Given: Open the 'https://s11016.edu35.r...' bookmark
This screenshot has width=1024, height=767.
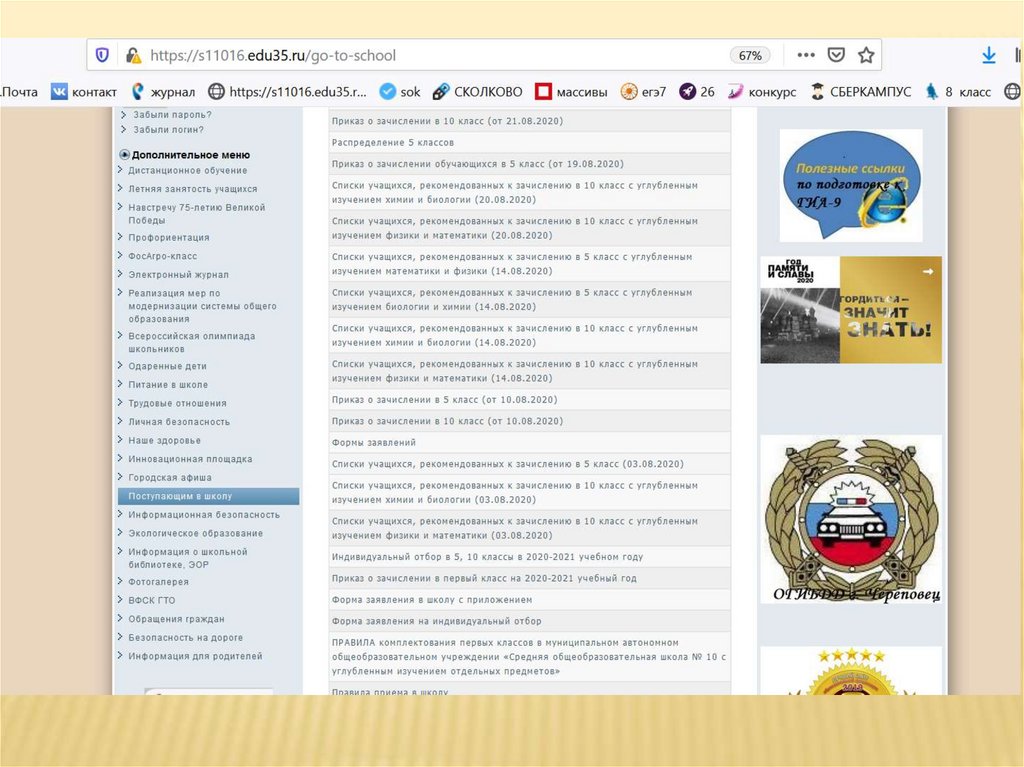Looking at the screenshot, I should pyautogui.click(x=287, y=92).
